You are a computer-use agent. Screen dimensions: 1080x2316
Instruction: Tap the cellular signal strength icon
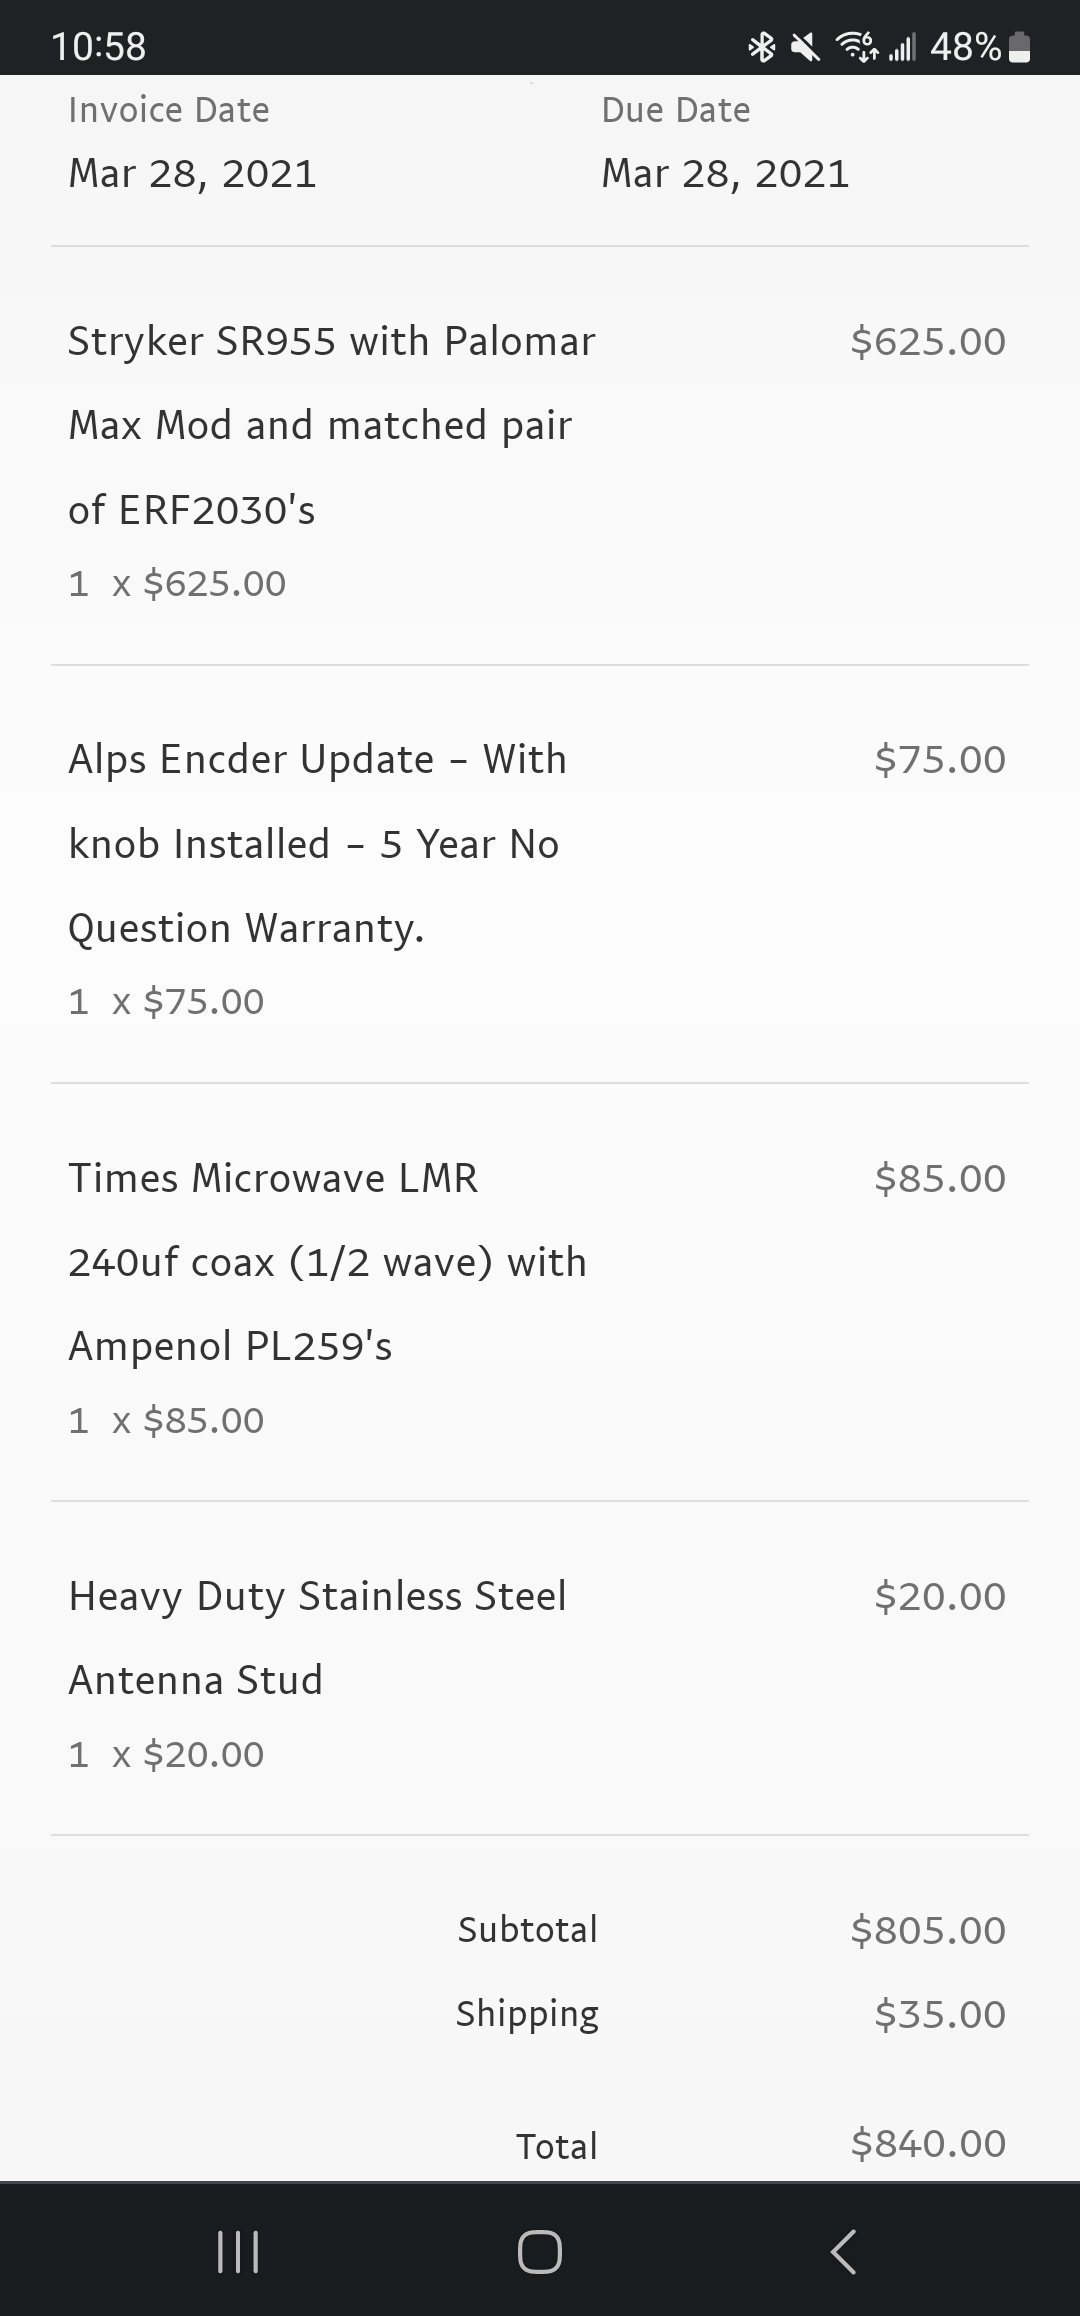pyautogui.click(x=902, y=47)
